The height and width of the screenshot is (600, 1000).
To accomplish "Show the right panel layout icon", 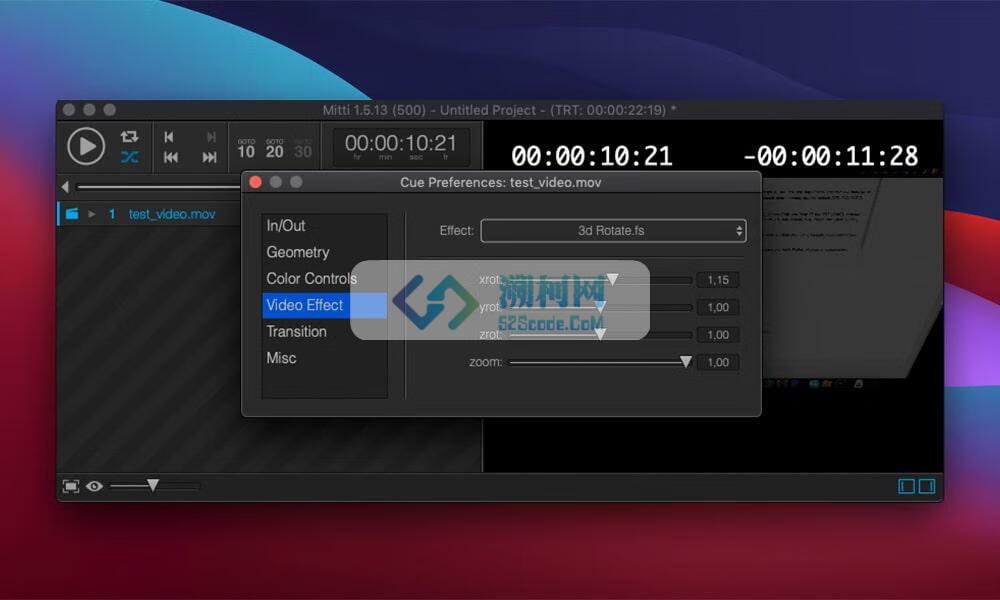I will pyautogui.click(x=927, y=487).
